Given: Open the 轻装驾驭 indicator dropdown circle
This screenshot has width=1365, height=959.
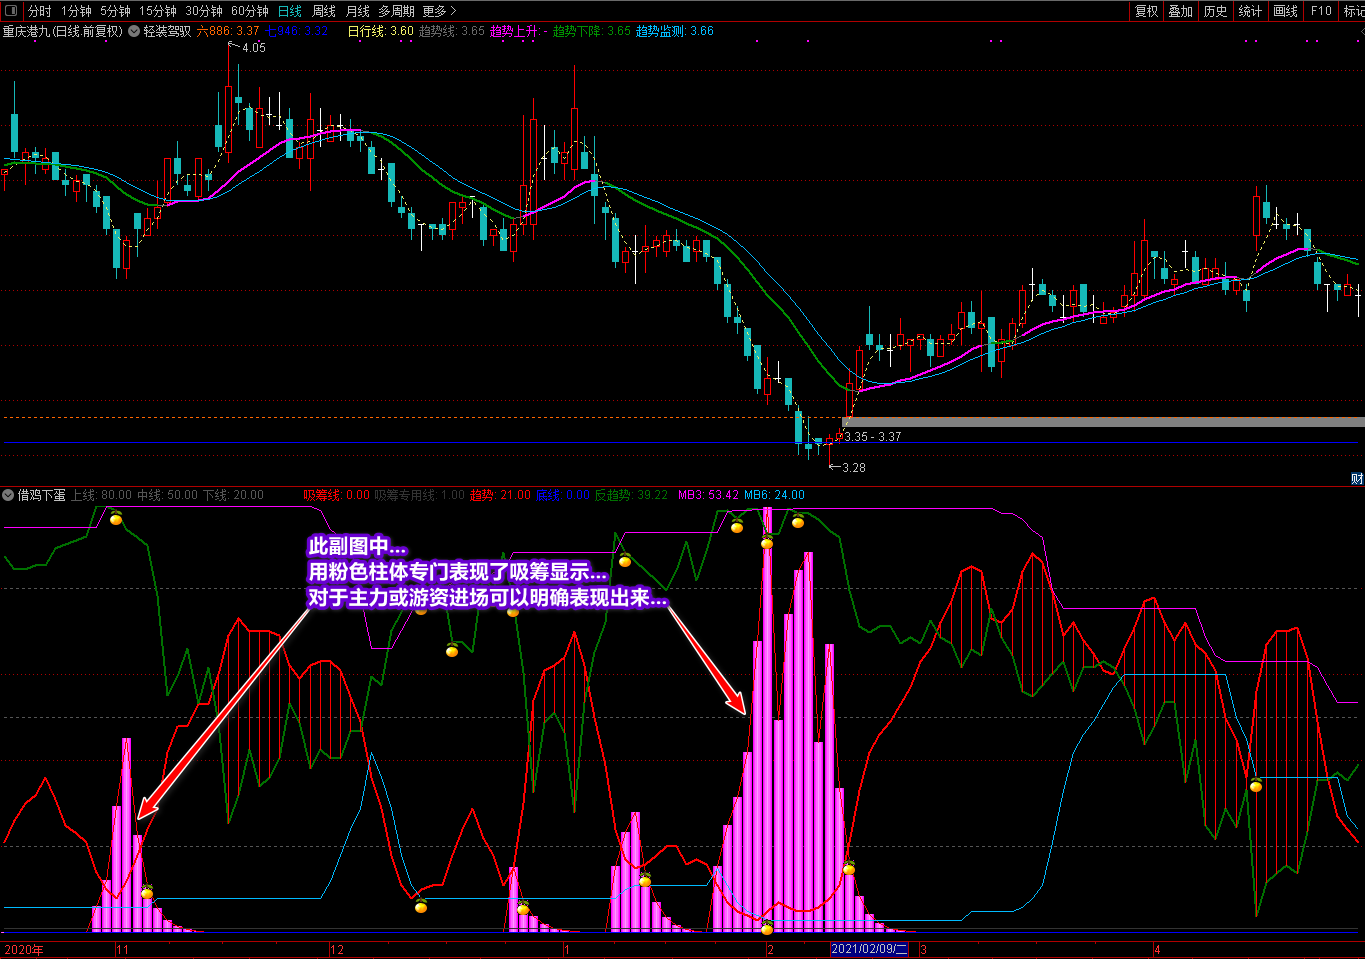Looking at the screenshot, I should pyautogui.click(x=134, y=31).
